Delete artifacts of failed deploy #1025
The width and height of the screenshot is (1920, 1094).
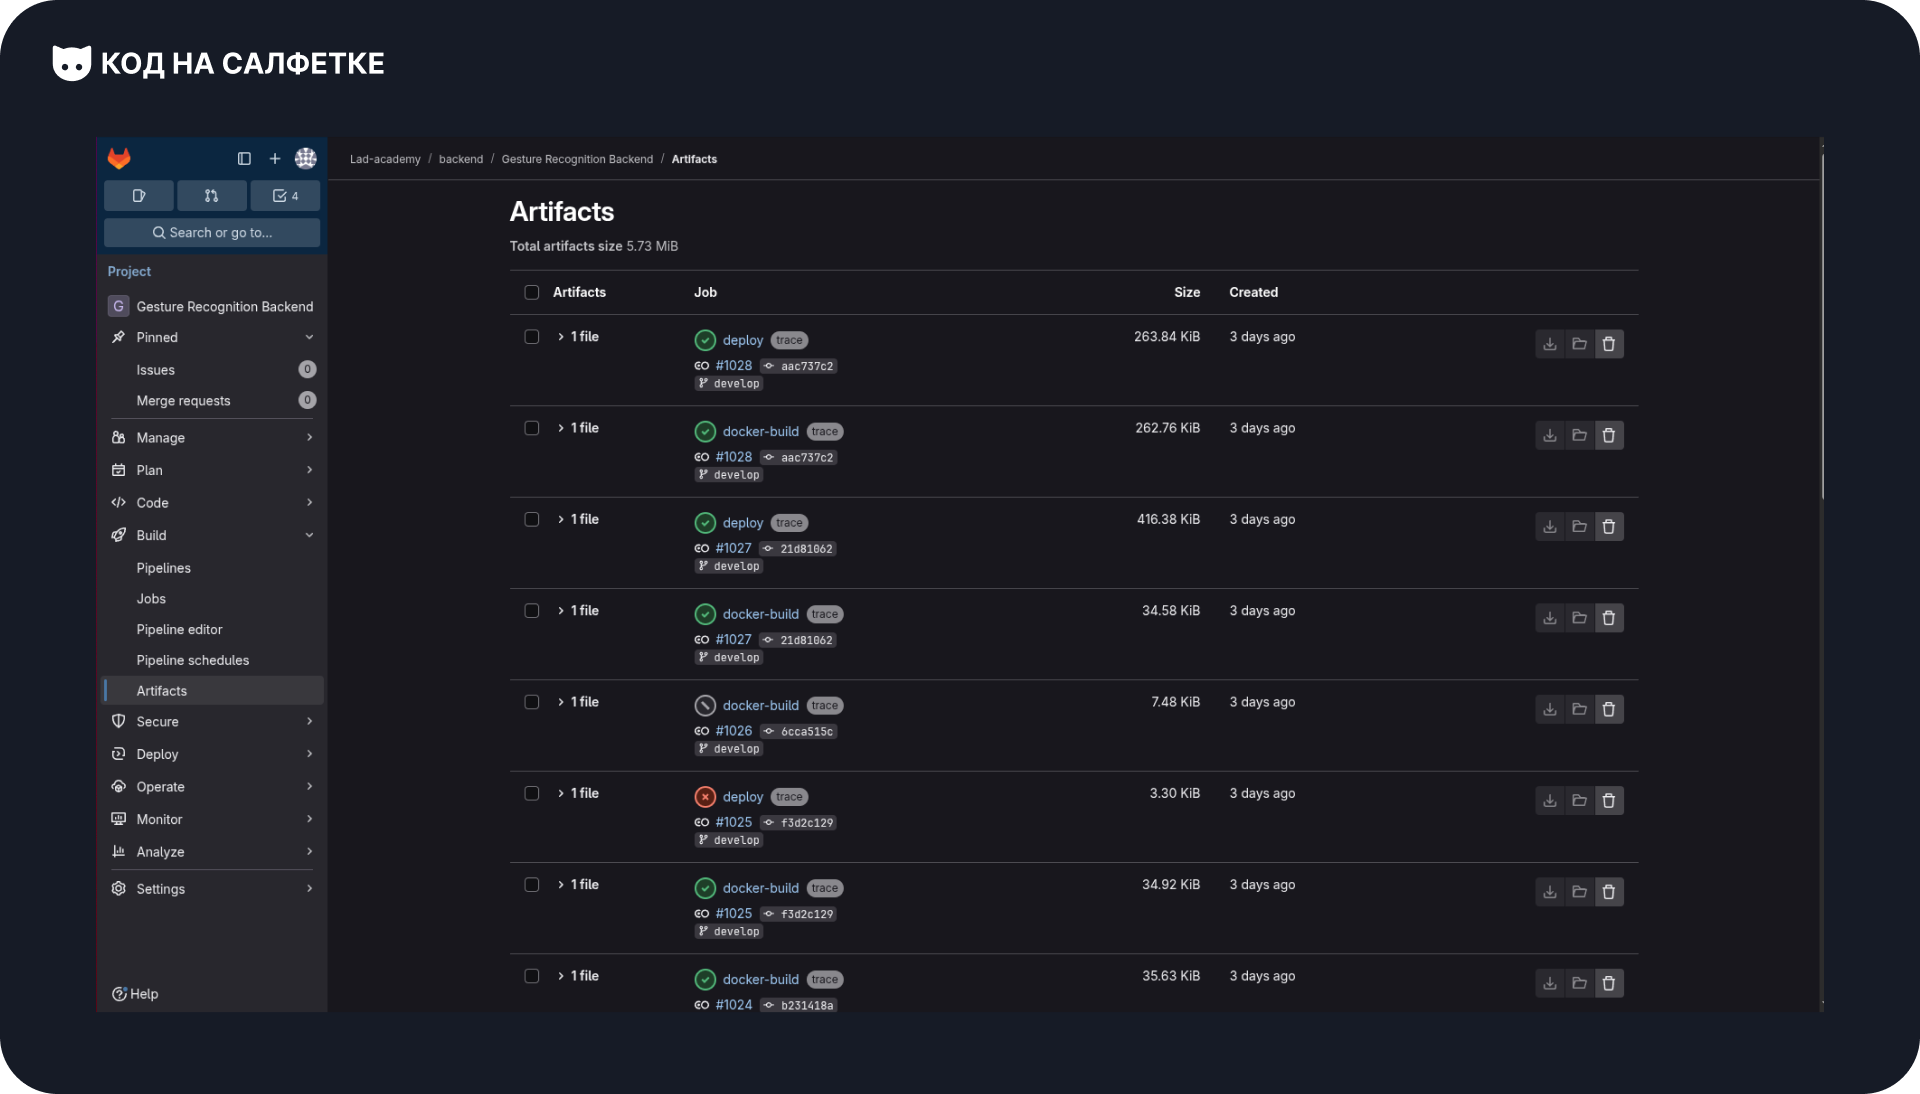[x=1608, y=801]
